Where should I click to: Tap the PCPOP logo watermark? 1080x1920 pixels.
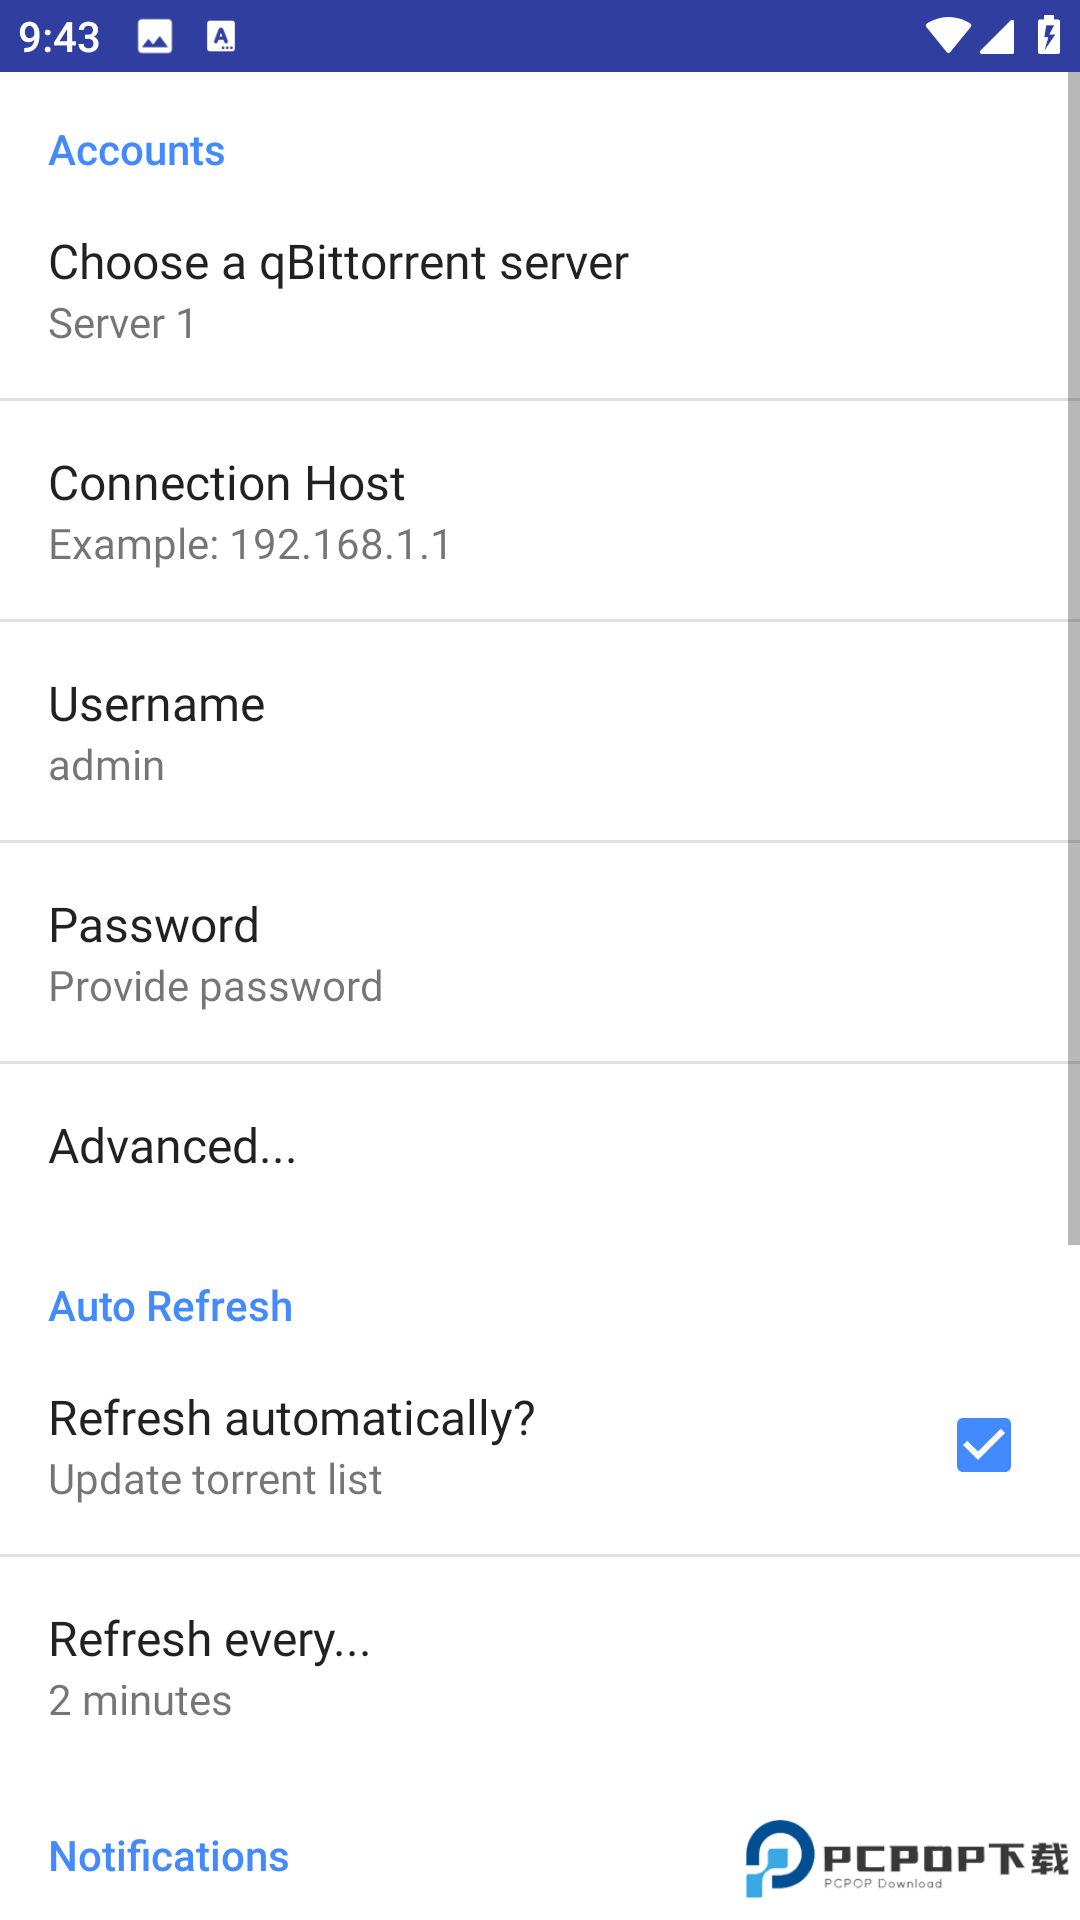[x=906, y=1858]
